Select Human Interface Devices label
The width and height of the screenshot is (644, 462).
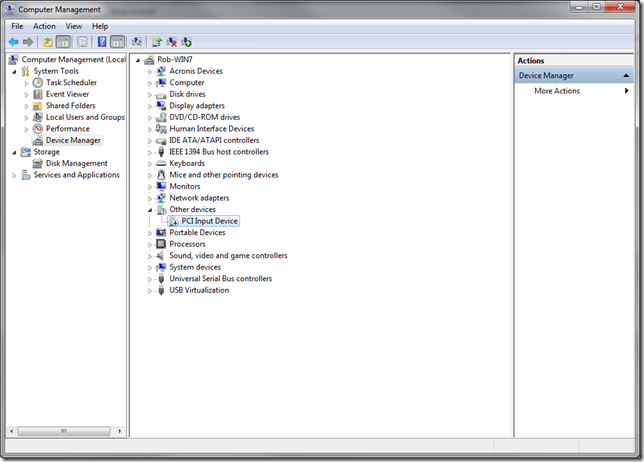tap(212, 129)
